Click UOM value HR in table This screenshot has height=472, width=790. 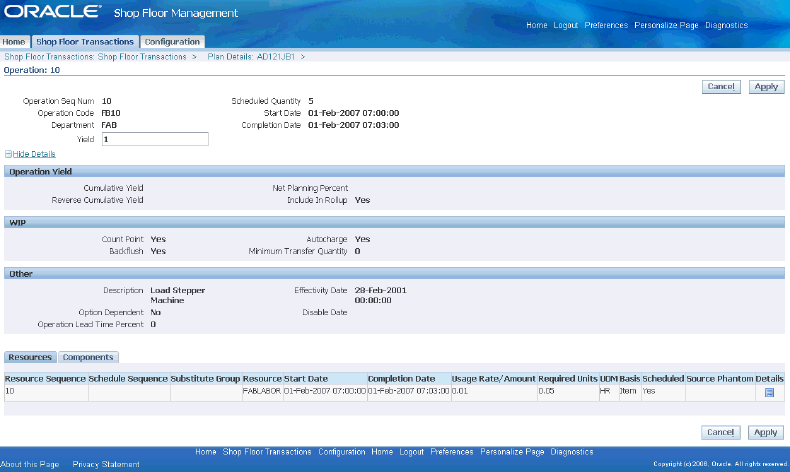click(x=605, y=391)
